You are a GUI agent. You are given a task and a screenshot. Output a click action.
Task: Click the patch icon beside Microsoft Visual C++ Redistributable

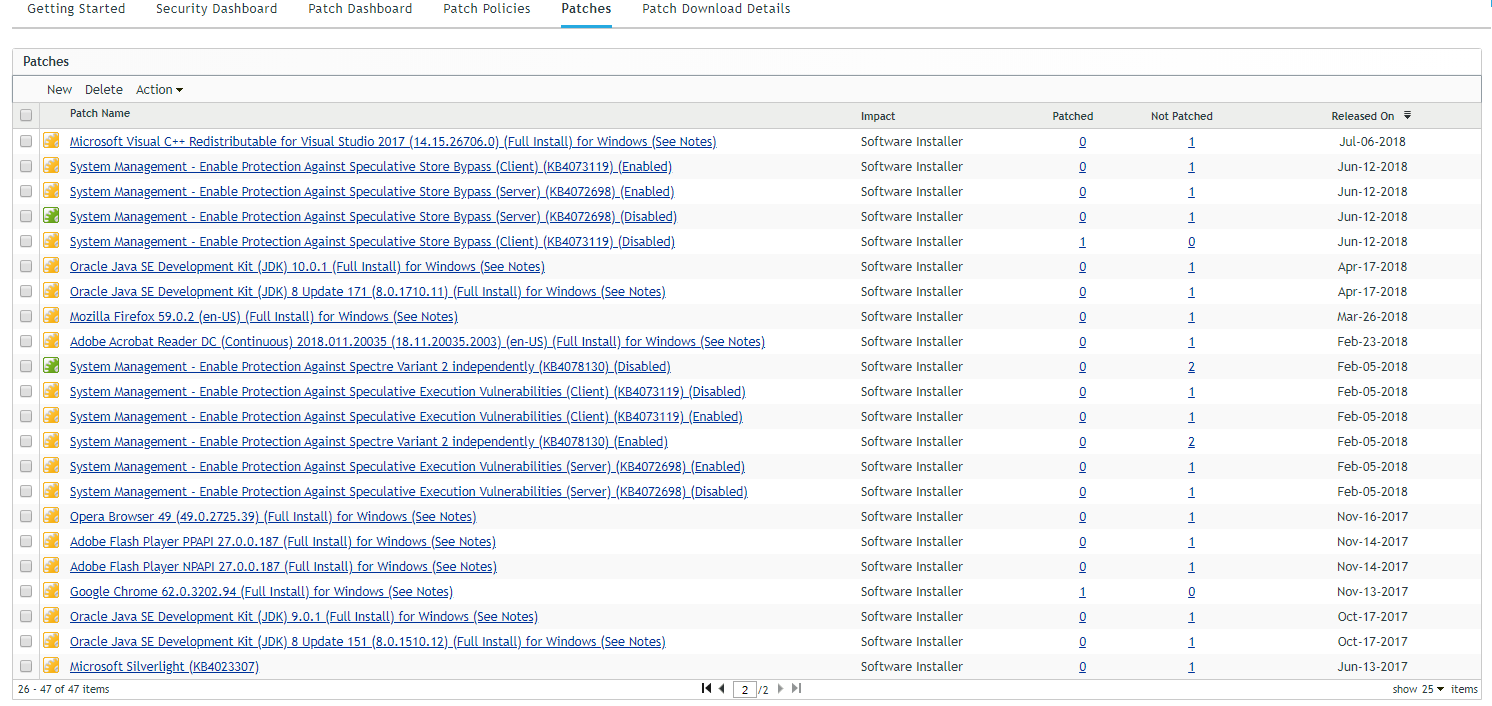pos(51,141)
